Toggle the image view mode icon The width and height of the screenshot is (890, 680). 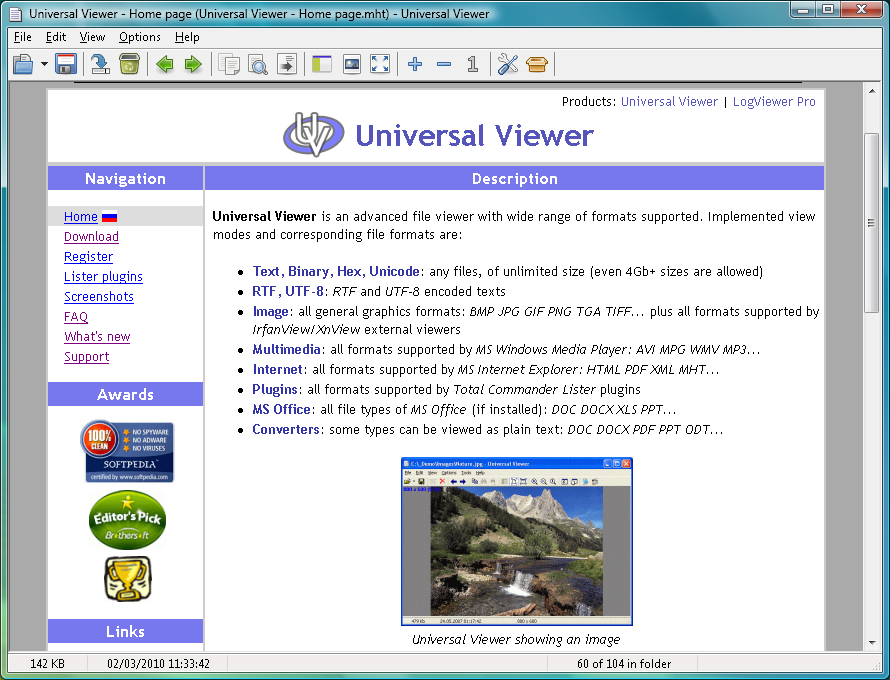point(352,64)
